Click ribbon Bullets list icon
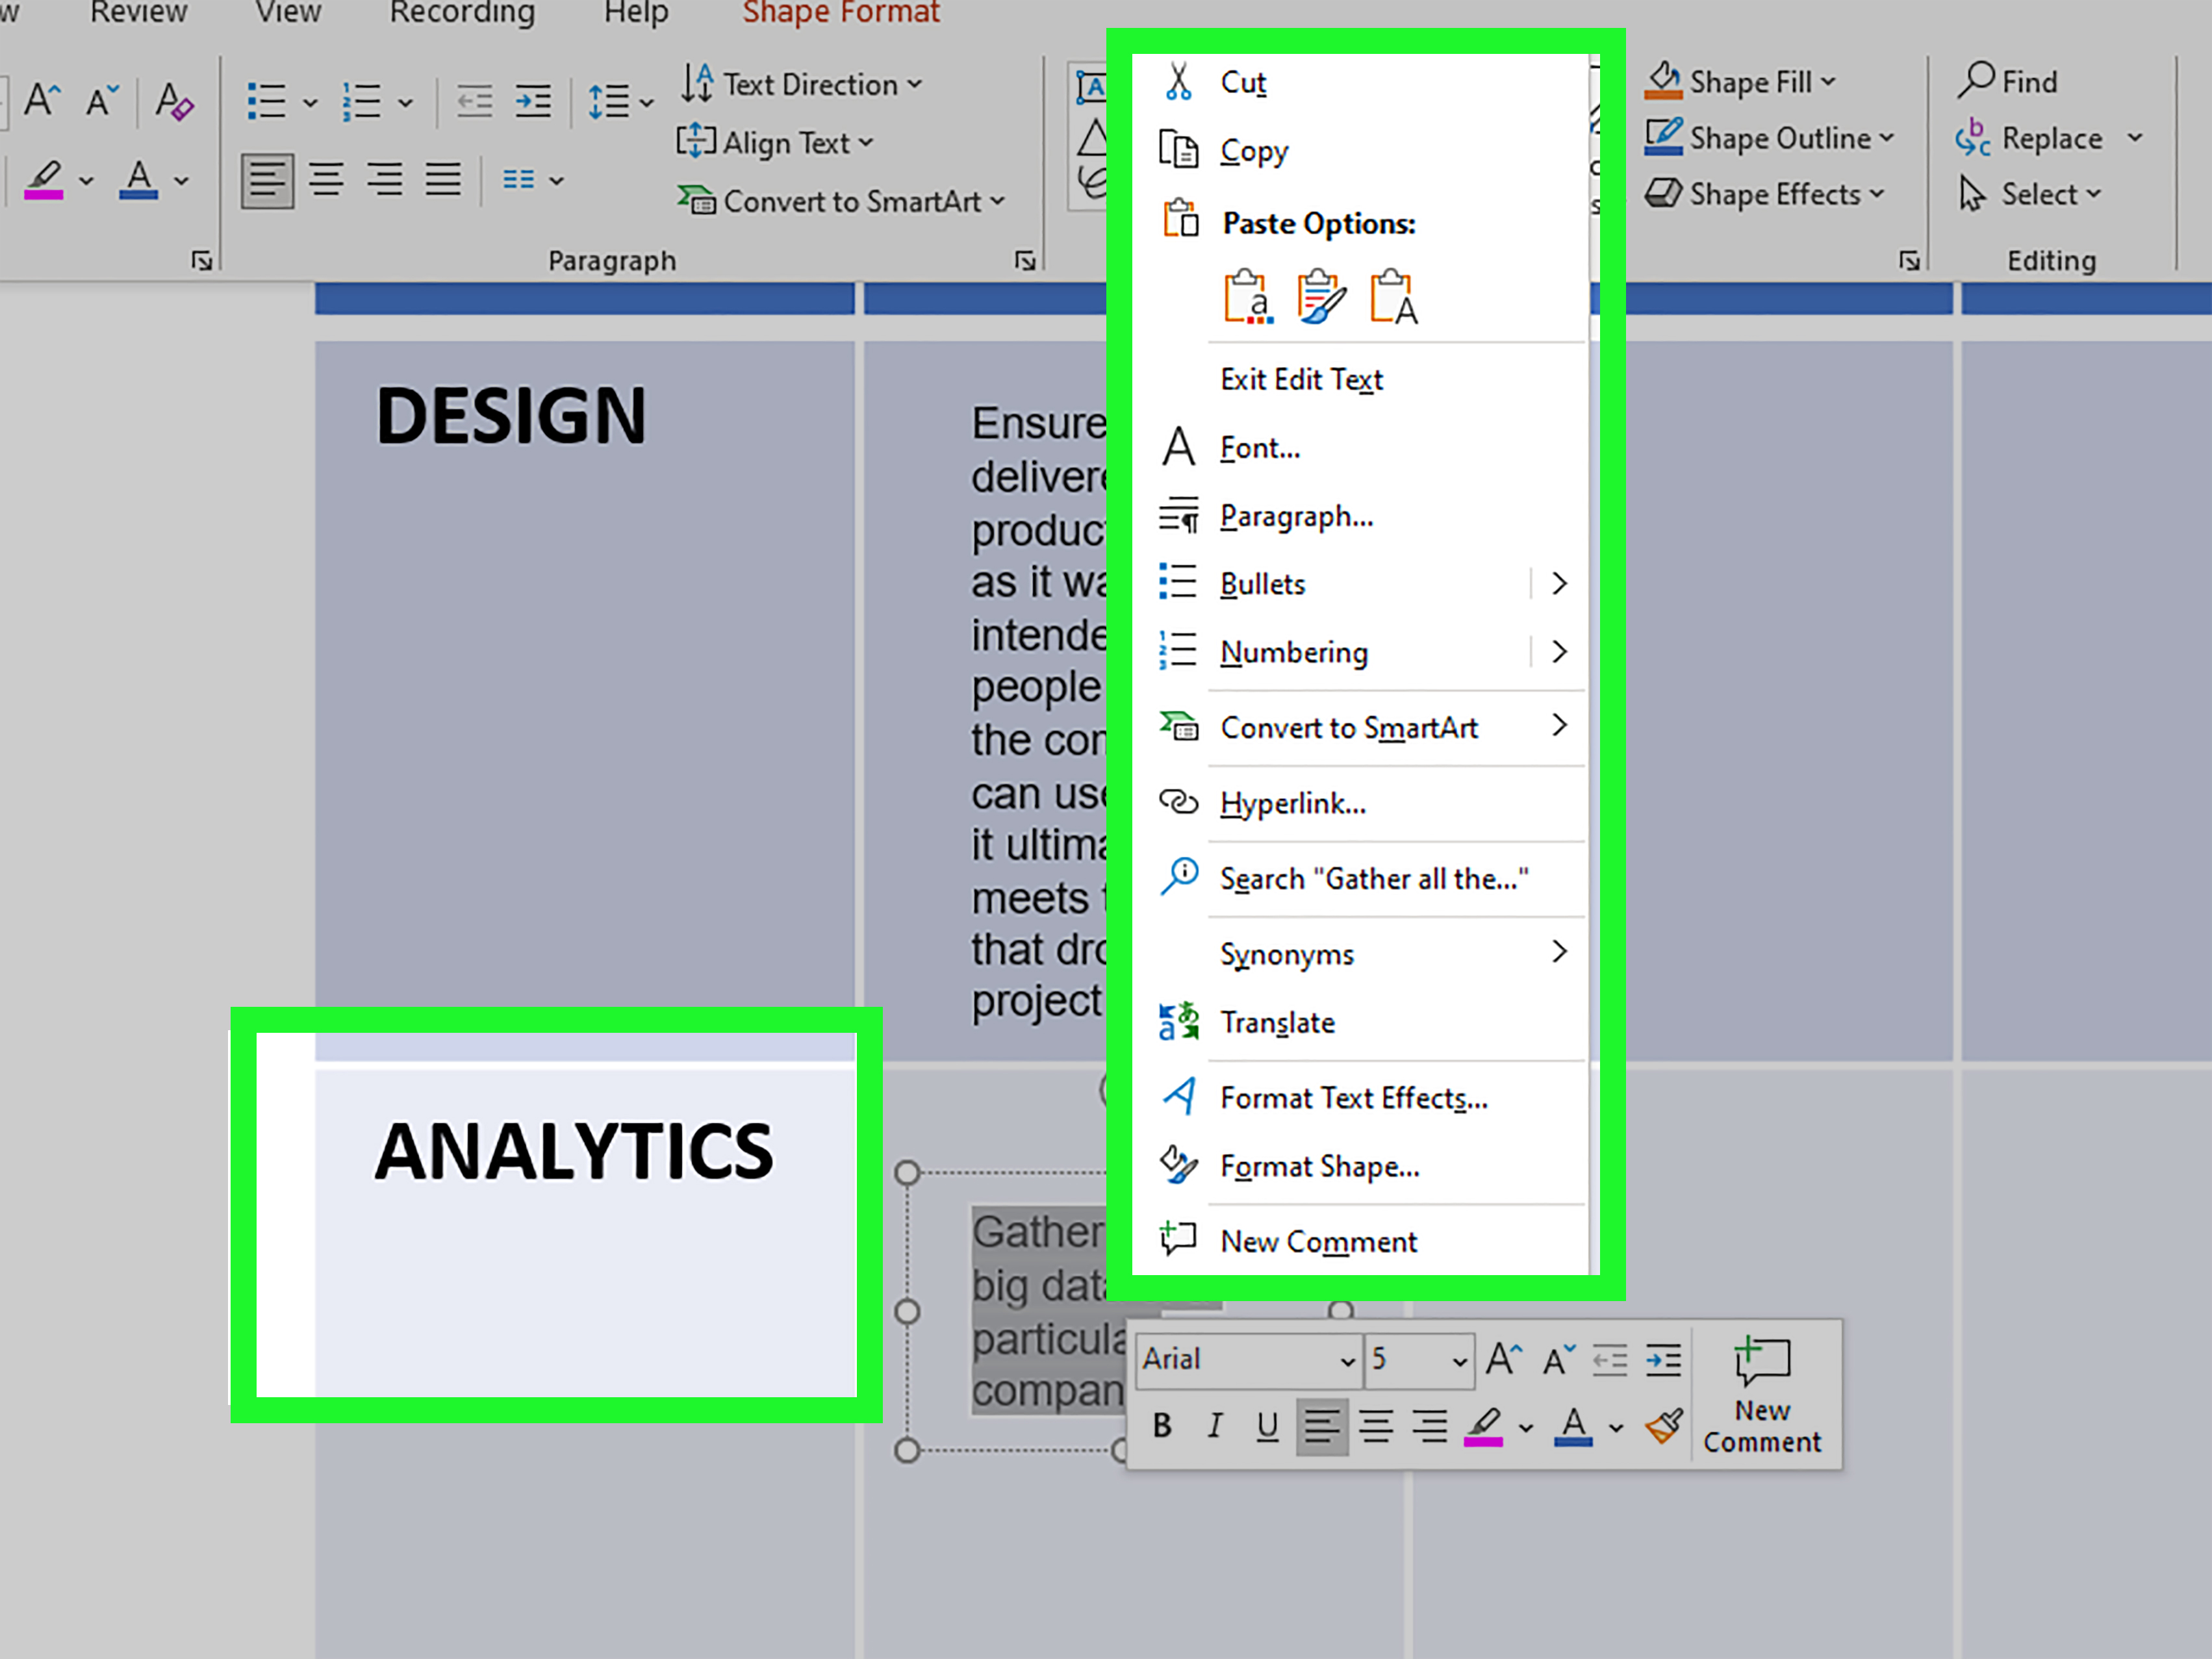 (x=267, y=101)
